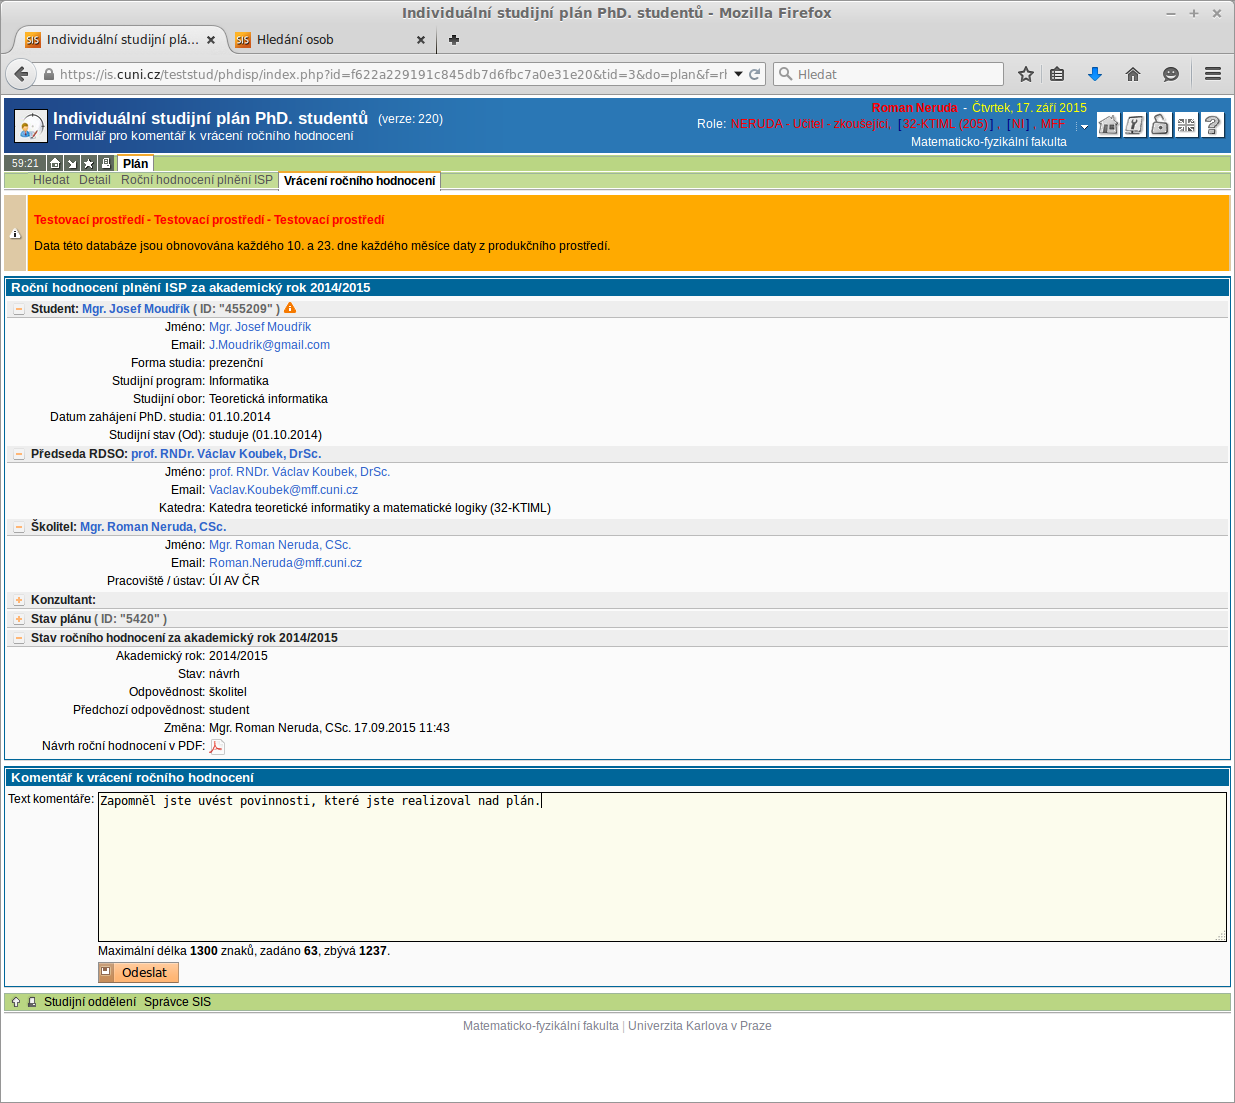
Task: Switch language with the UK flag icon
Action: (x=1186, y=124)
